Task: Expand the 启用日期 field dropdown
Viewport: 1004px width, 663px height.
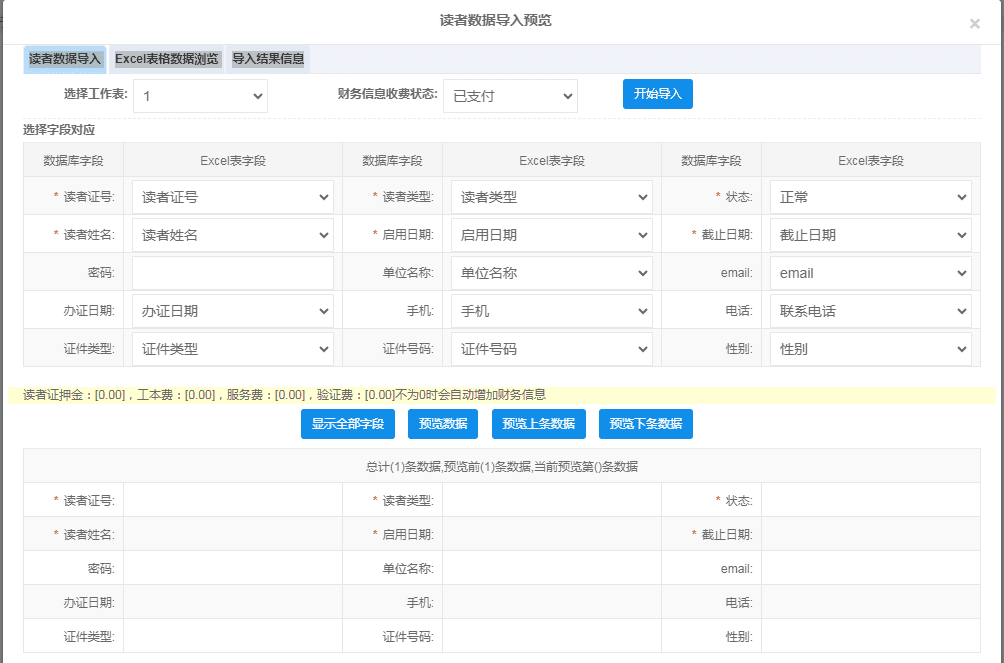Action: point(552,235)
